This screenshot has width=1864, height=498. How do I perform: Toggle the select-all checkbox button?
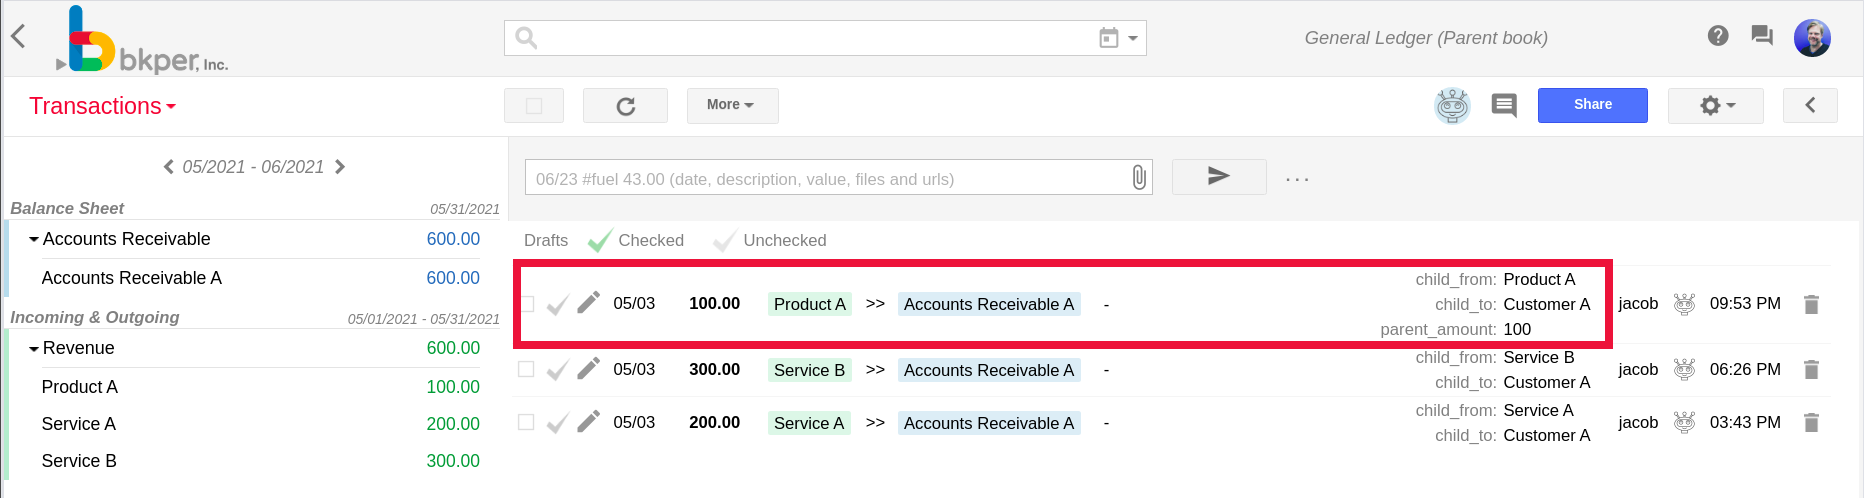[x=534, y=106]
